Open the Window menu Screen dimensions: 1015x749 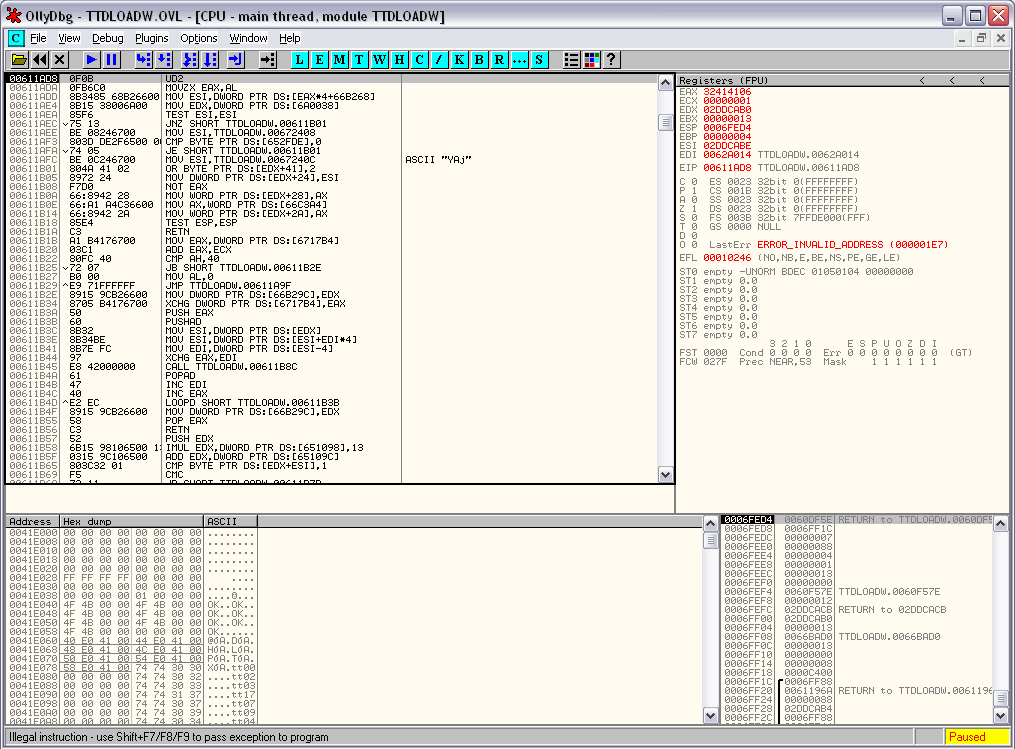249,38
